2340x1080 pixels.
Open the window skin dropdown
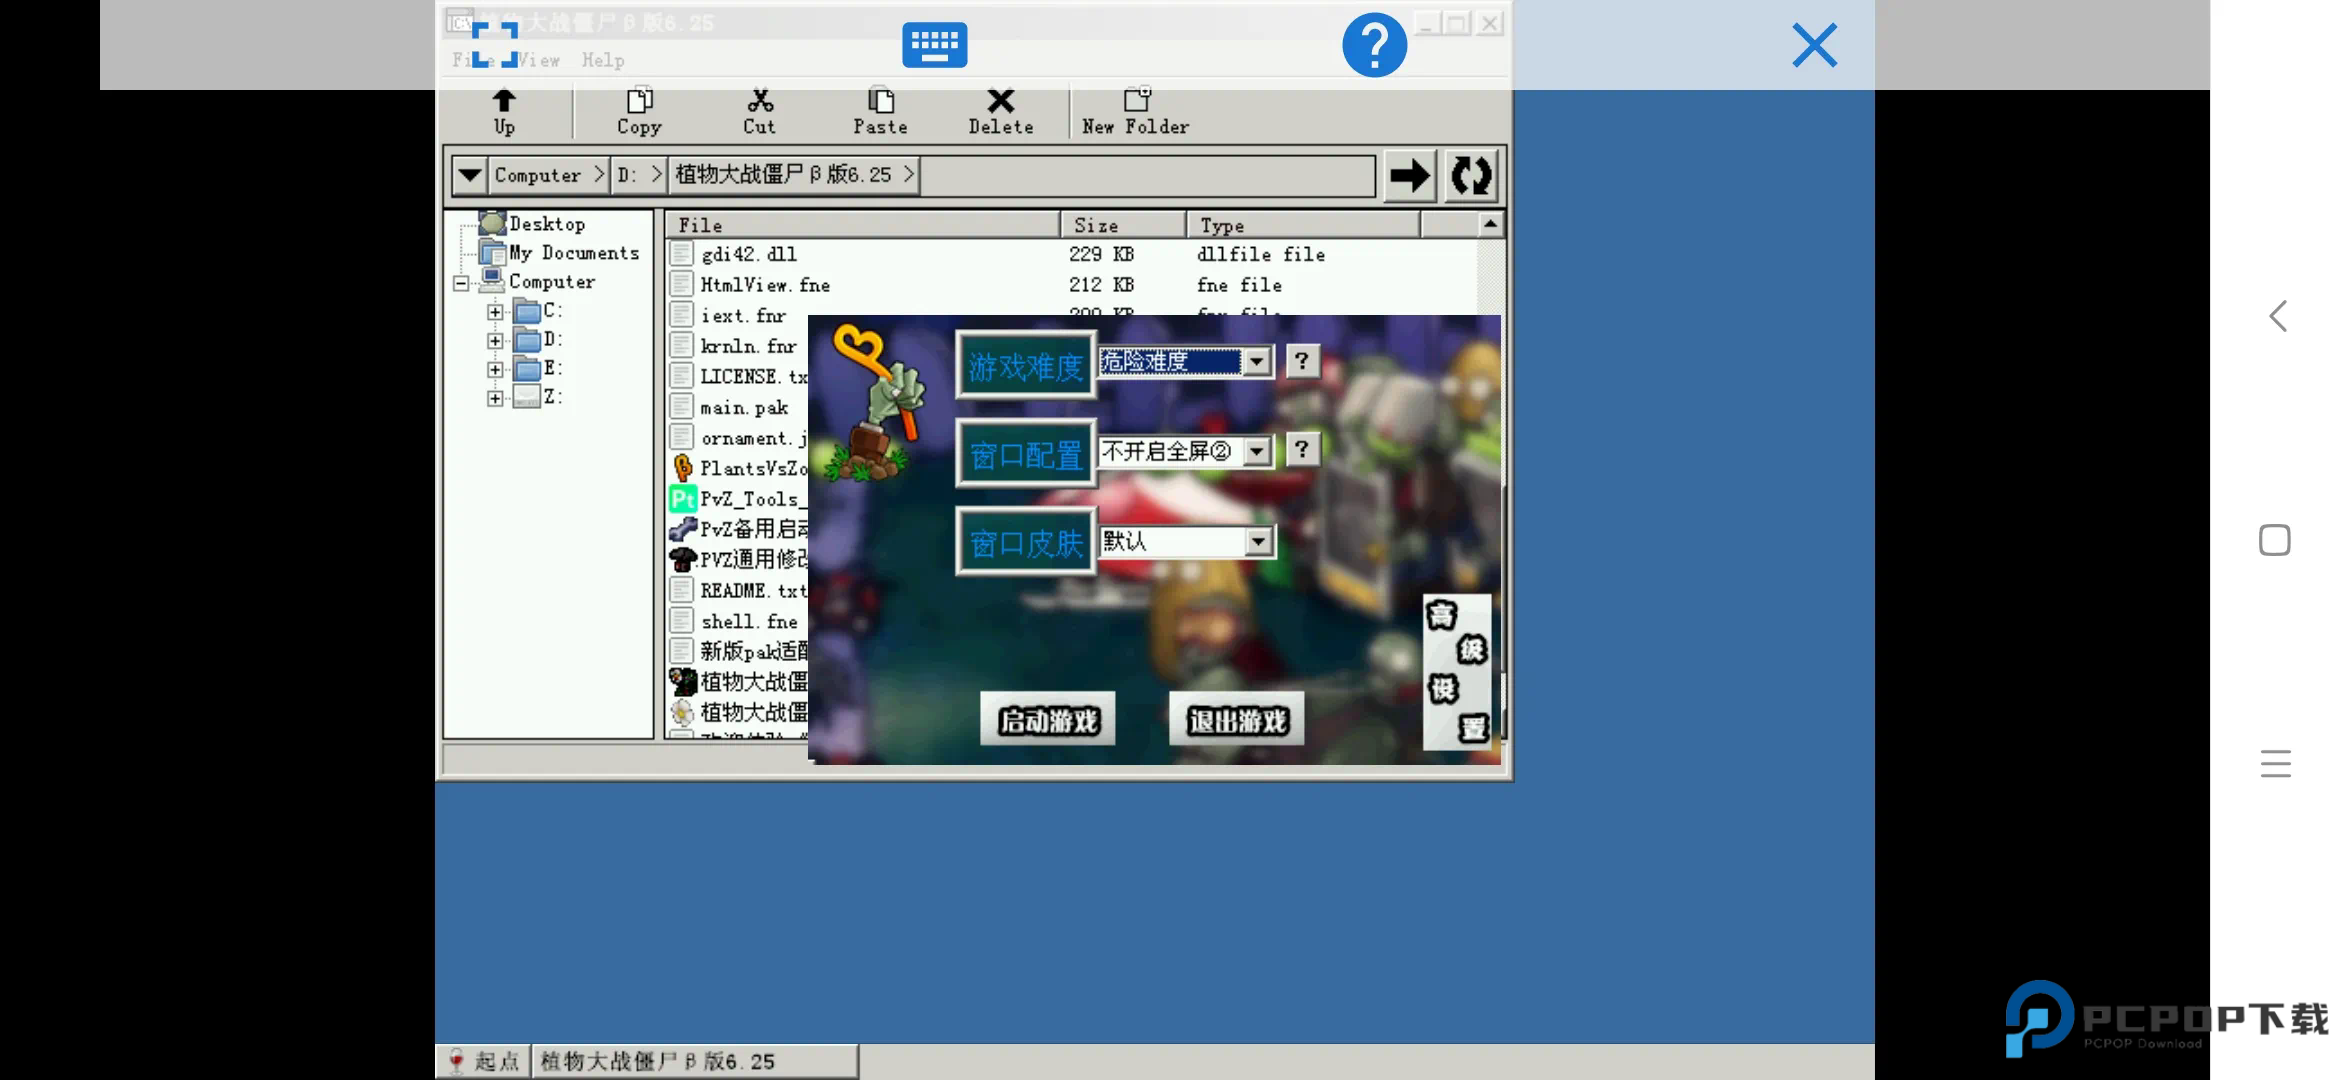tap(1257, 542)
